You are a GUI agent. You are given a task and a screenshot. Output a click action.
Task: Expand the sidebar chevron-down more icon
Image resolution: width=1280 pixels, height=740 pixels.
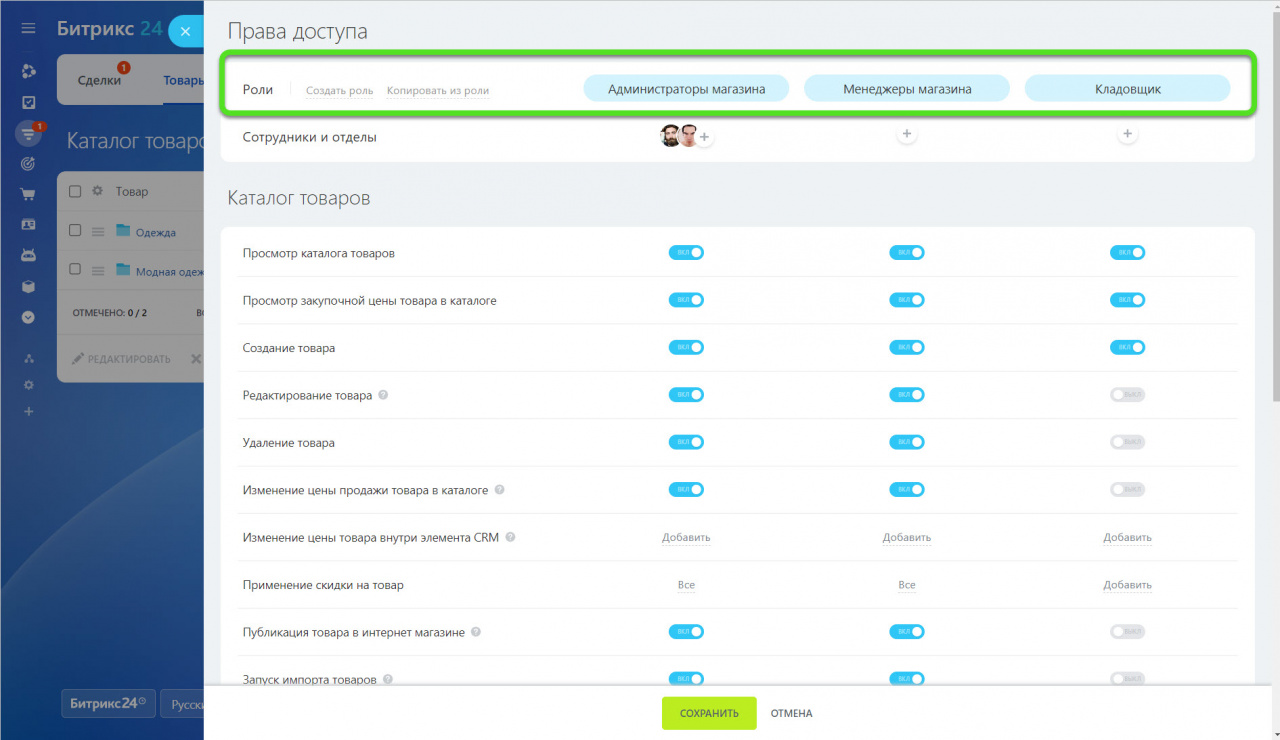coord(28,317)
